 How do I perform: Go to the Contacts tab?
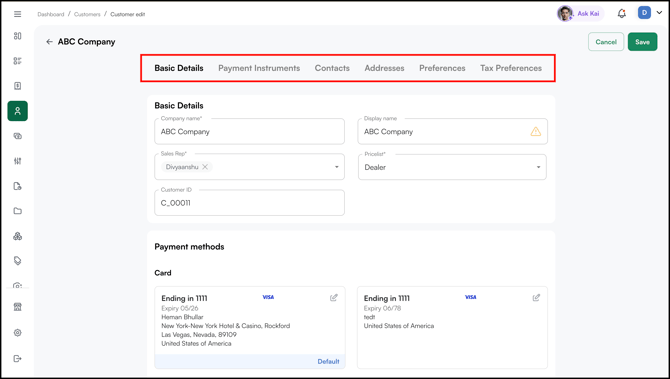click(332, 68)
